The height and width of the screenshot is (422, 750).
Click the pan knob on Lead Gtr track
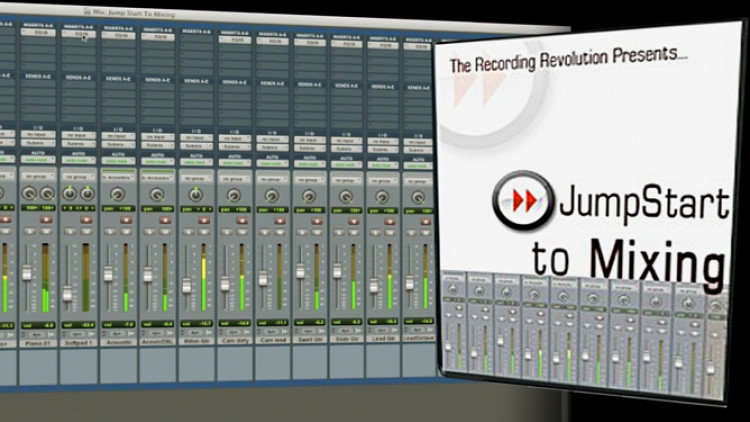click(382, 197)
